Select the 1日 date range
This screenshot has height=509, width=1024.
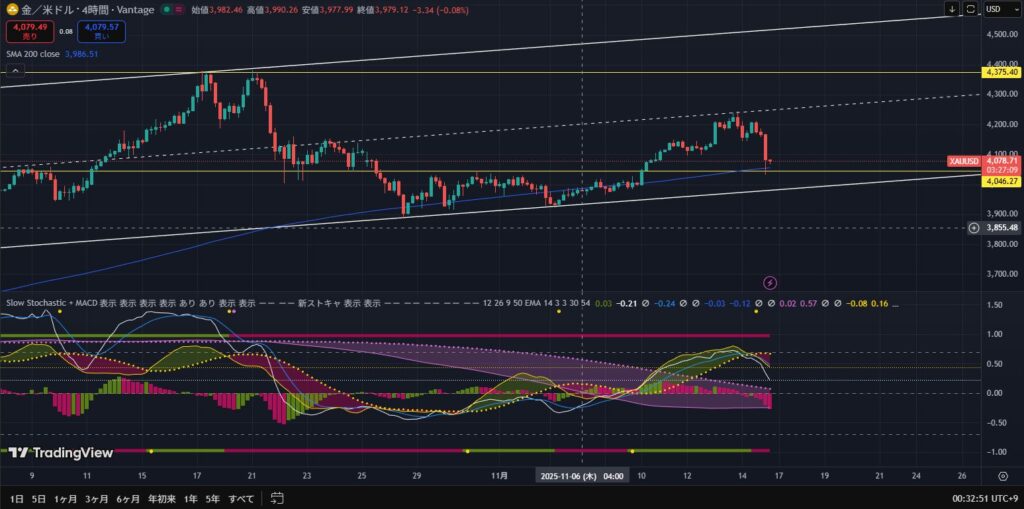pos(15,498)
